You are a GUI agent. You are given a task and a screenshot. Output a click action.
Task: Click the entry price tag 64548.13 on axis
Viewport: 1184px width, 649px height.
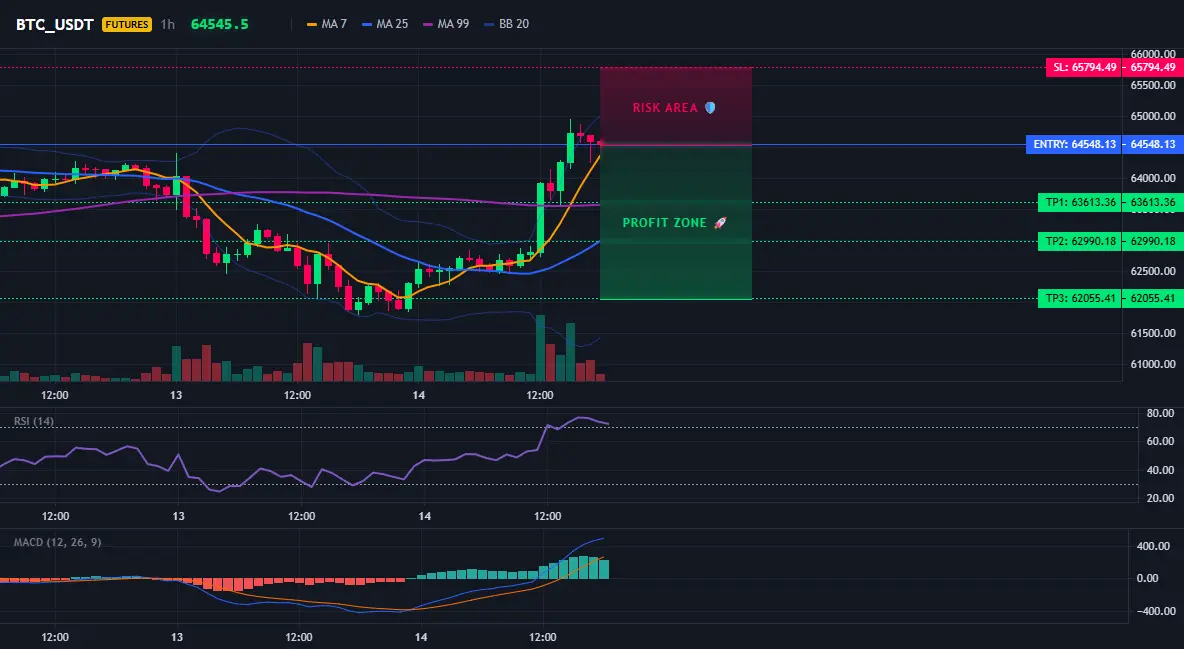(1153, 144)
